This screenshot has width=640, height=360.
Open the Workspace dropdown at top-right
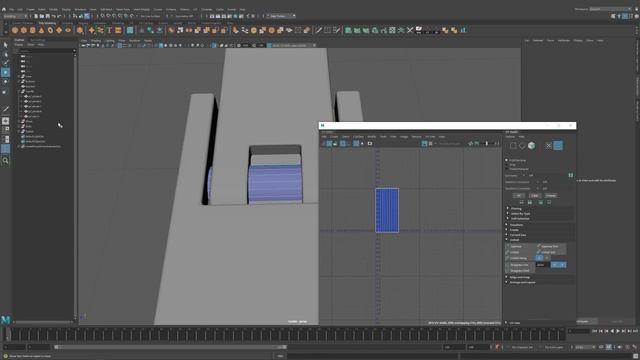point(611,9)
